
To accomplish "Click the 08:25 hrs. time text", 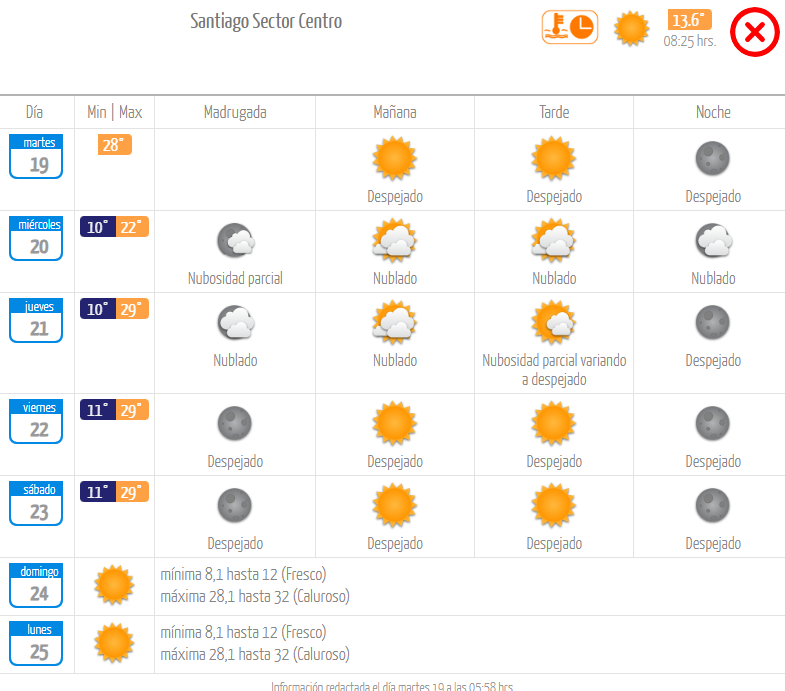I will (689, 41).
